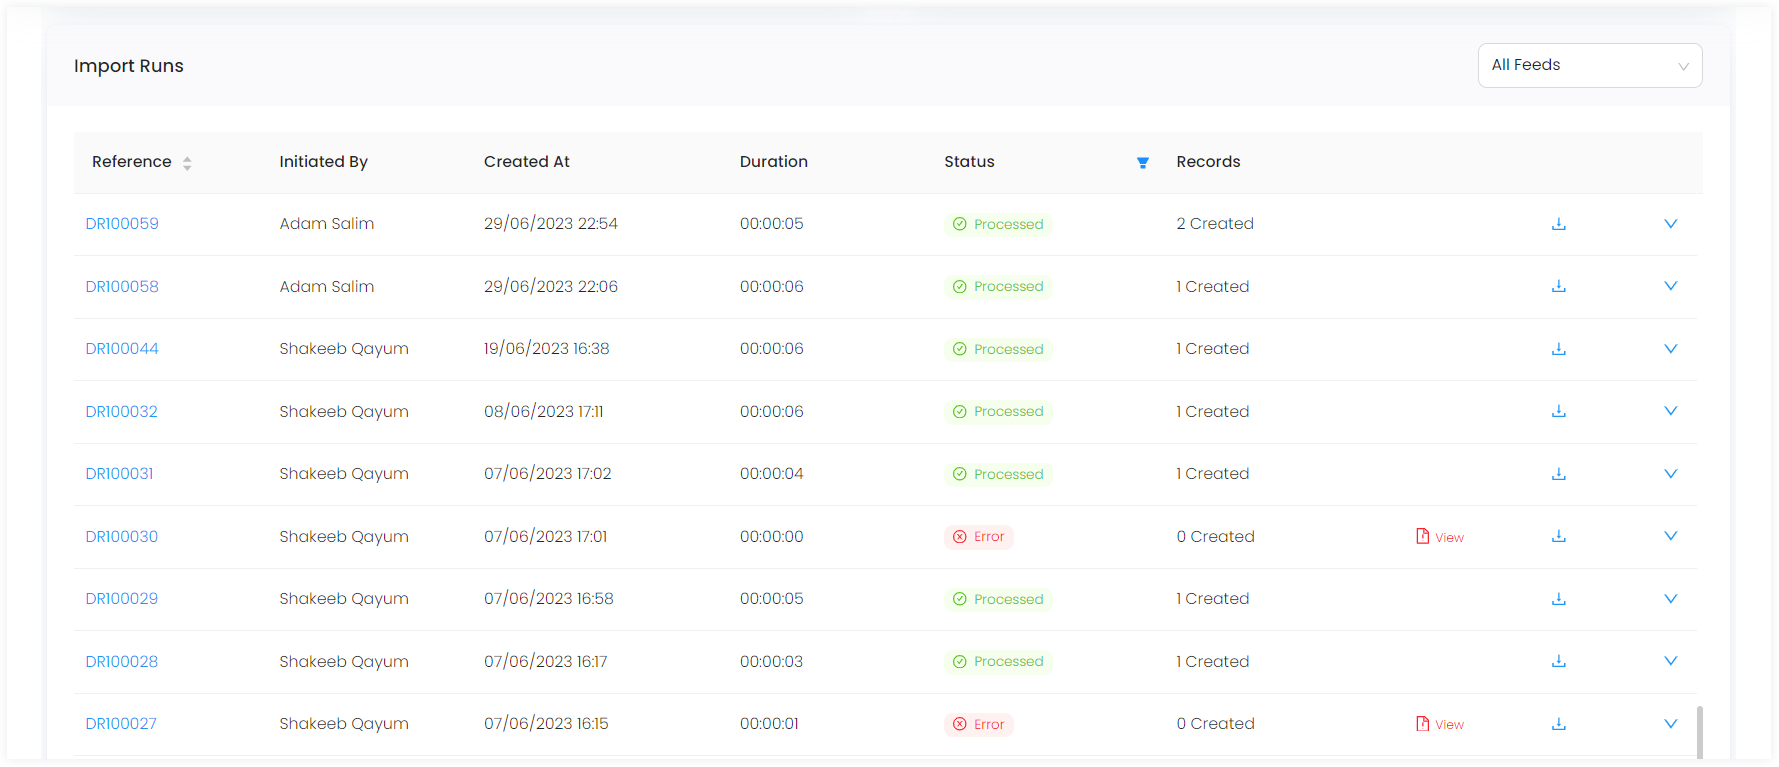
Task: Expand the DR100059 row details
Action: click(1670, 224)
